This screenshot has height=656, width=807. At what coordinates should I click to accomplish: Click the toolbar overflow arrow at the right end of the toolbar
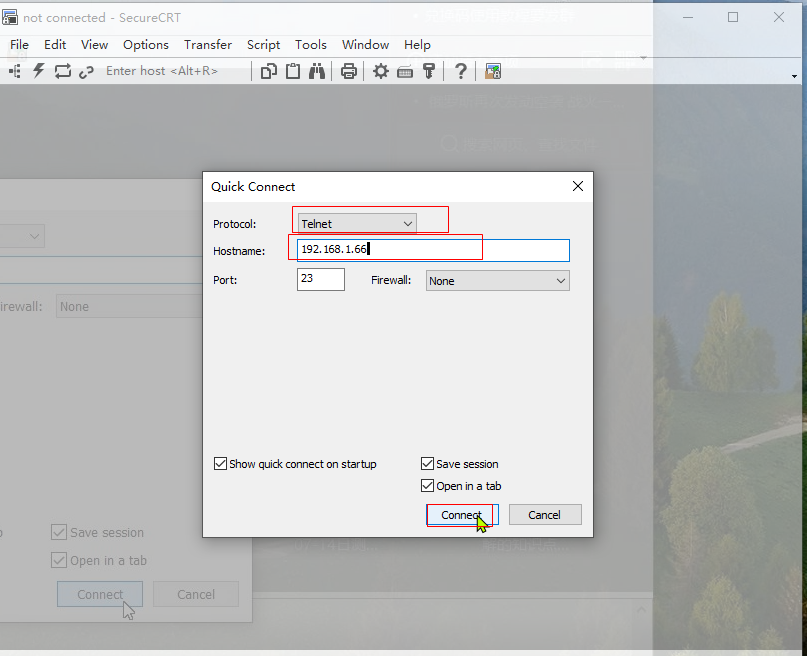[795, 76]
